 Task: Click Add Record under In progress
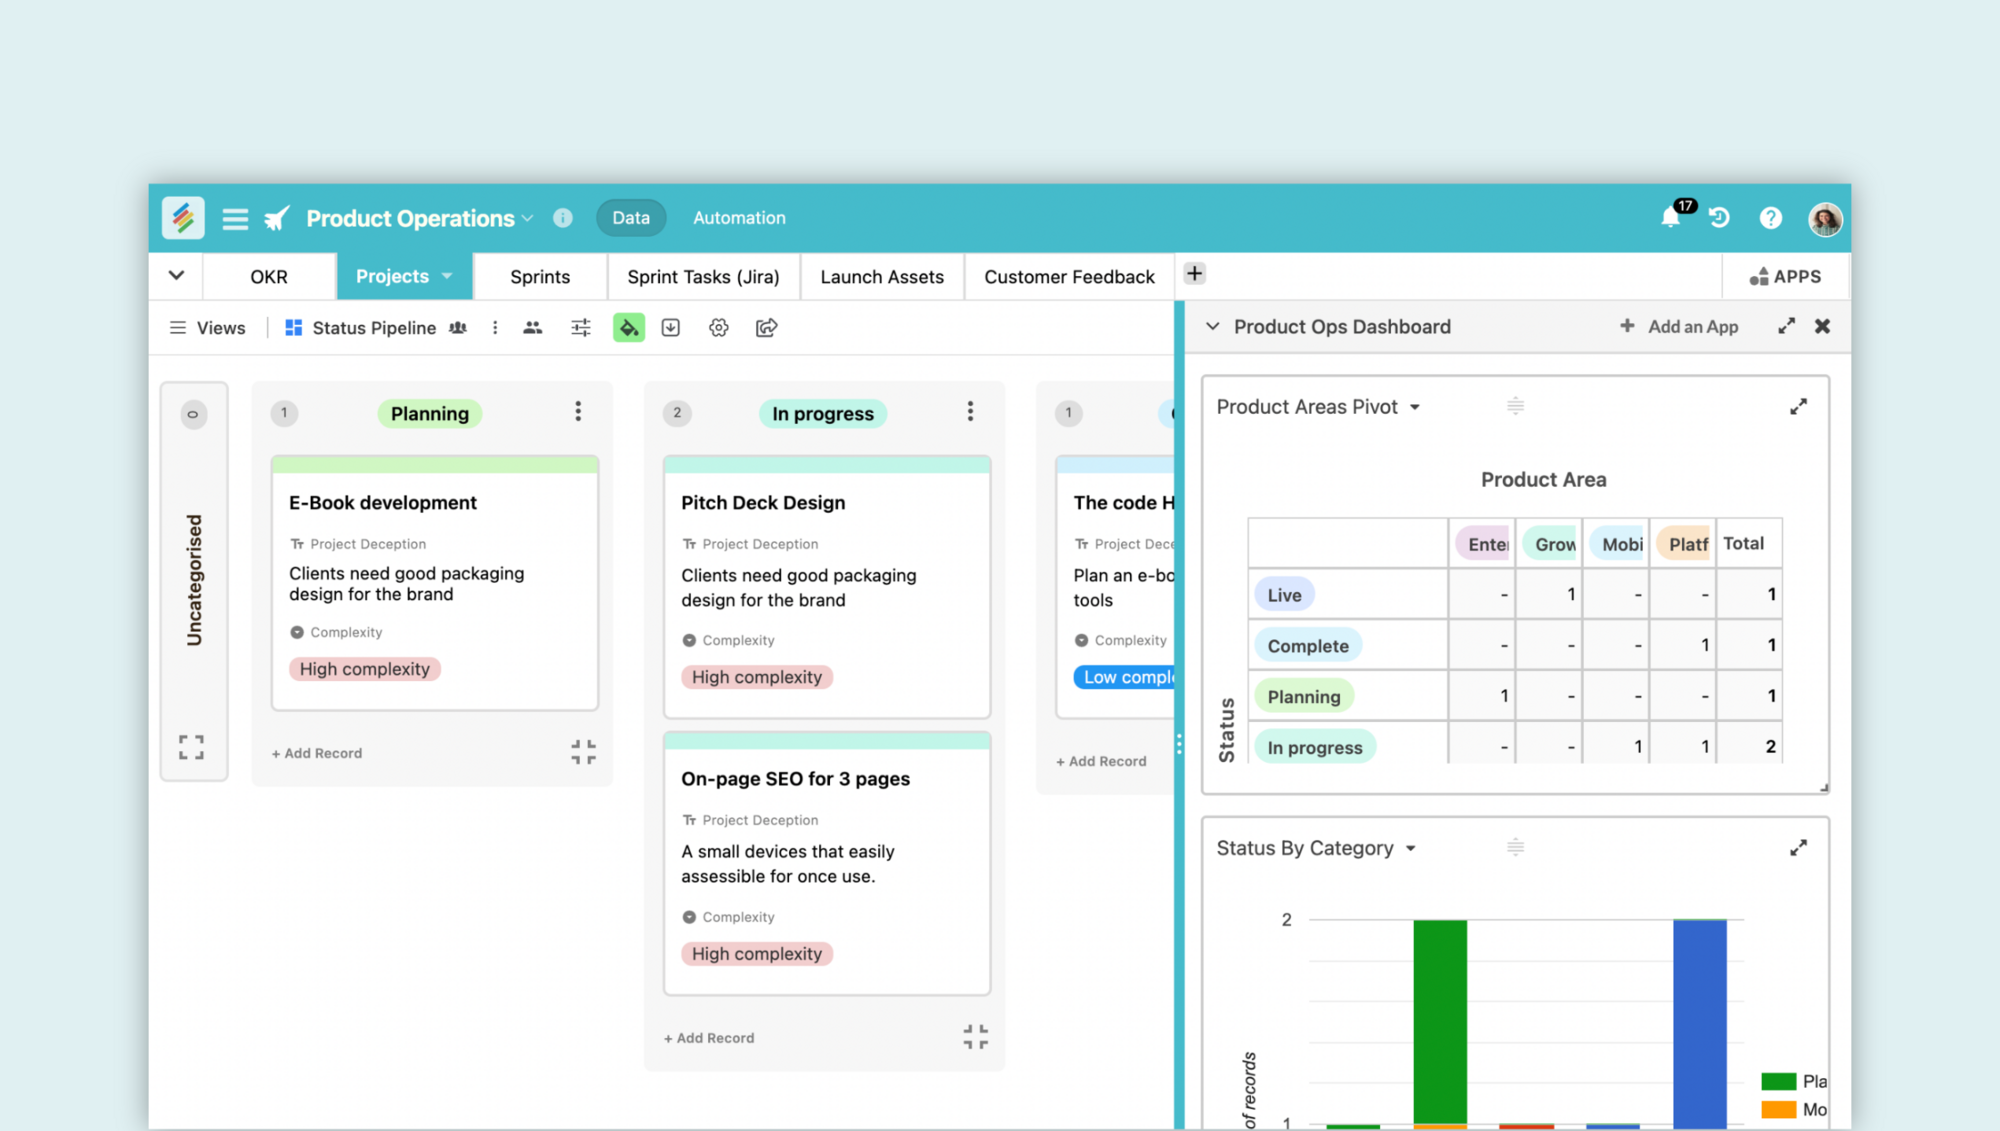point(709,1038)
